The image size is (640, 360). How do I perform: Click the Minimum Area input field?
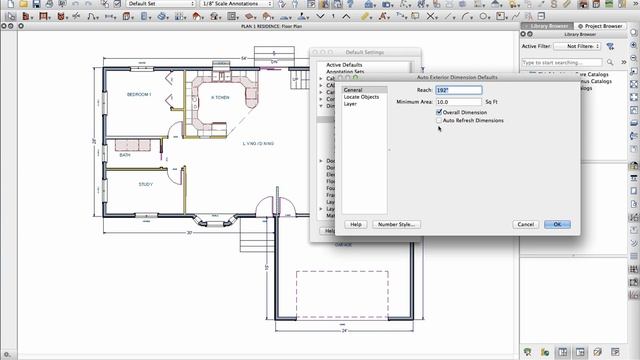click(x=459, y=102)
